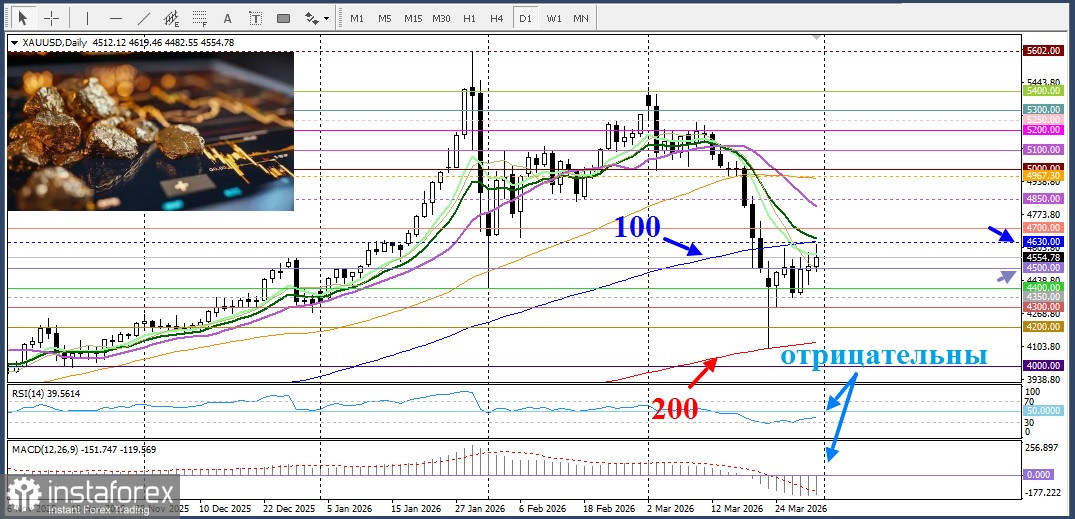Toggle the D1 daily timeframe
The width and height of the screenshot is (1075, 519).
[525, 19]
